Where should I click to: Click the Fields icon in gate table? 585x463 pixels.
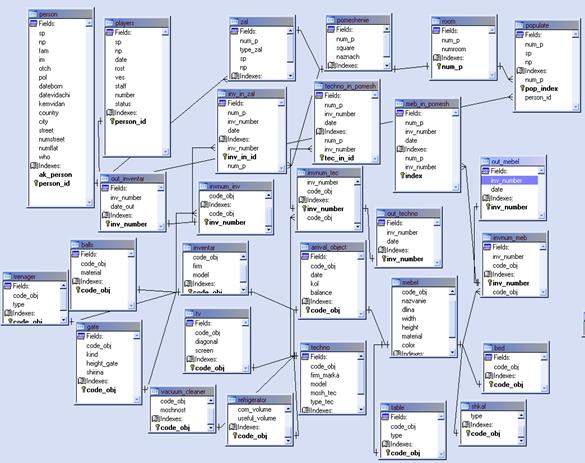(81, 336)
